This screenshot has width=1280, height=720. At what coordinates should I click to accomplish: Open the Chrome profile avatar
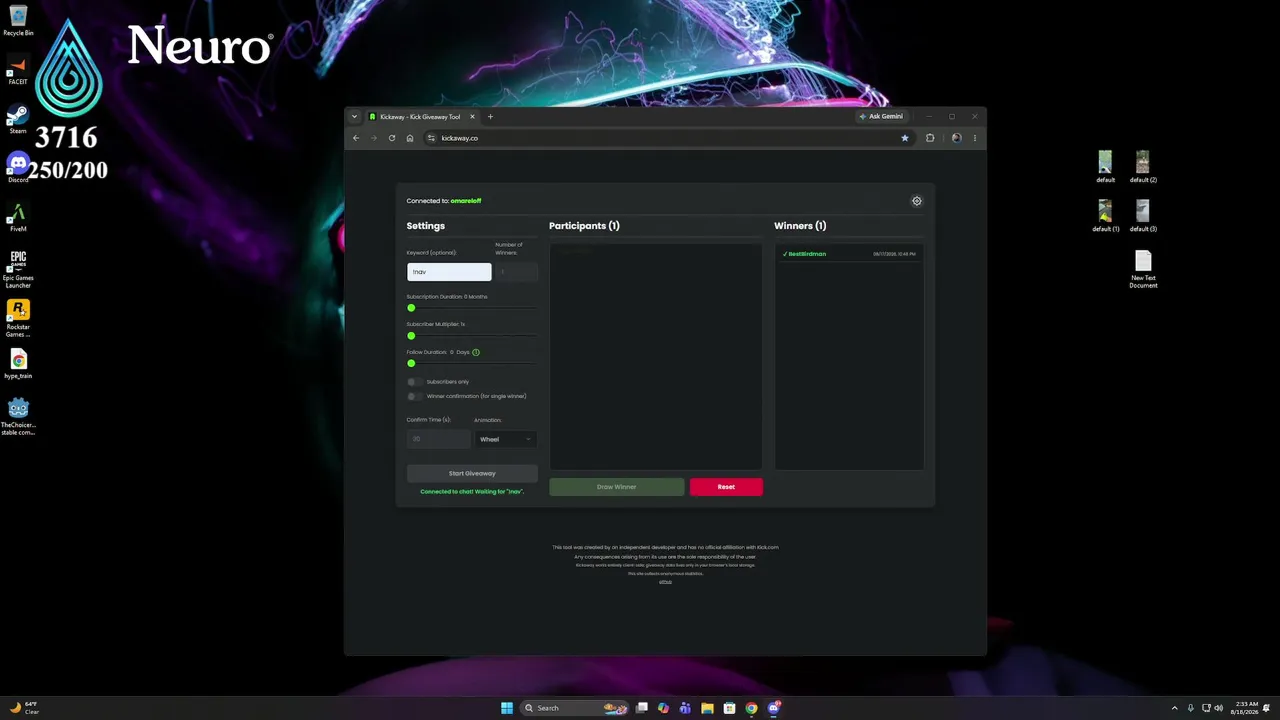957,138
